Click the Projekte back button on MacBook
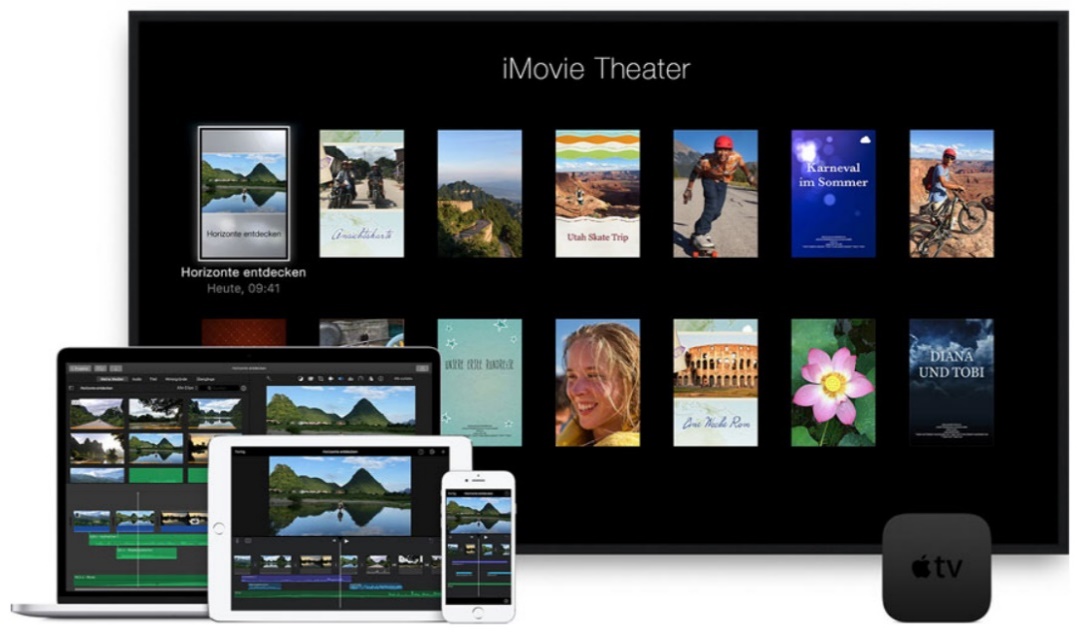 click(80, 368)
